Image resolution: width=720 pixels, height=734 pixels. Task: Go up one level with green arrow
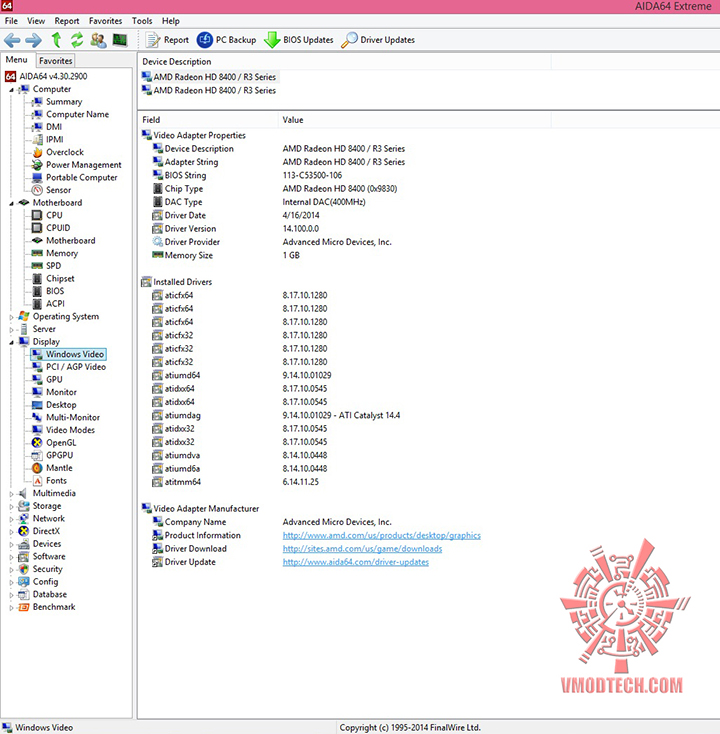tap(56, 40)
